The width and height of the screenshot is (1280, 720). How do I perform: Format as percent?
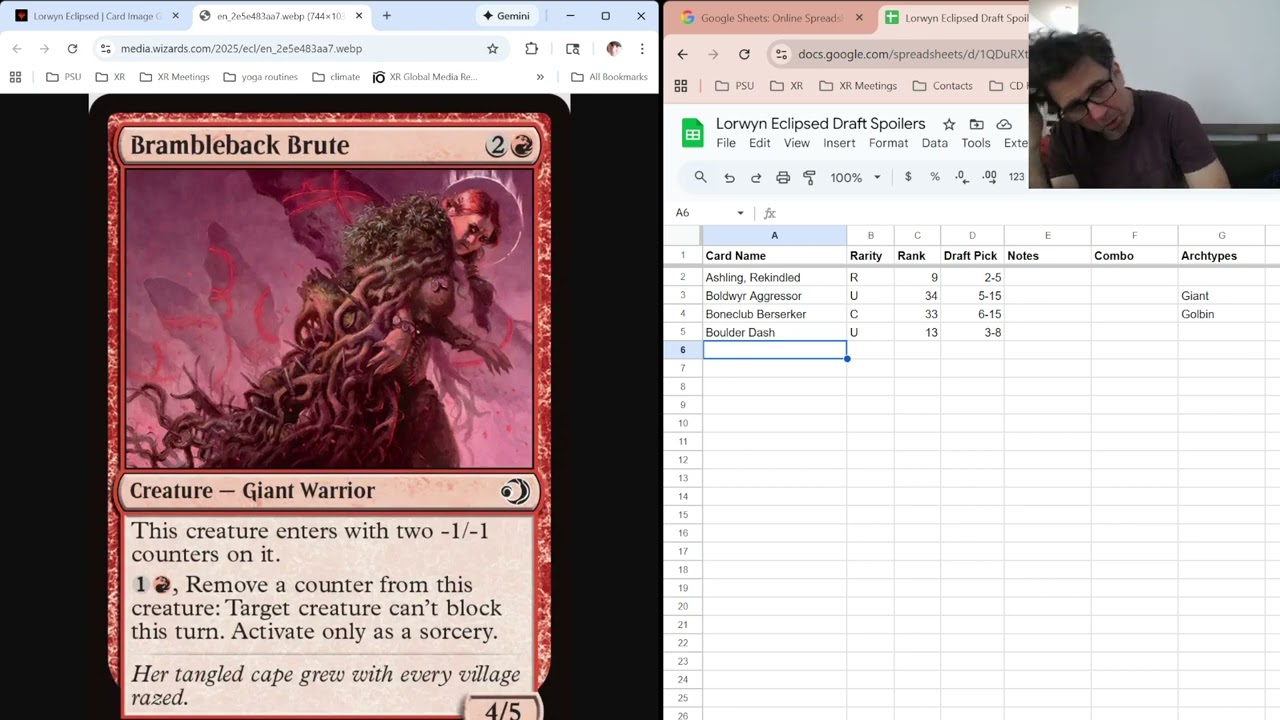click(935, 177)
